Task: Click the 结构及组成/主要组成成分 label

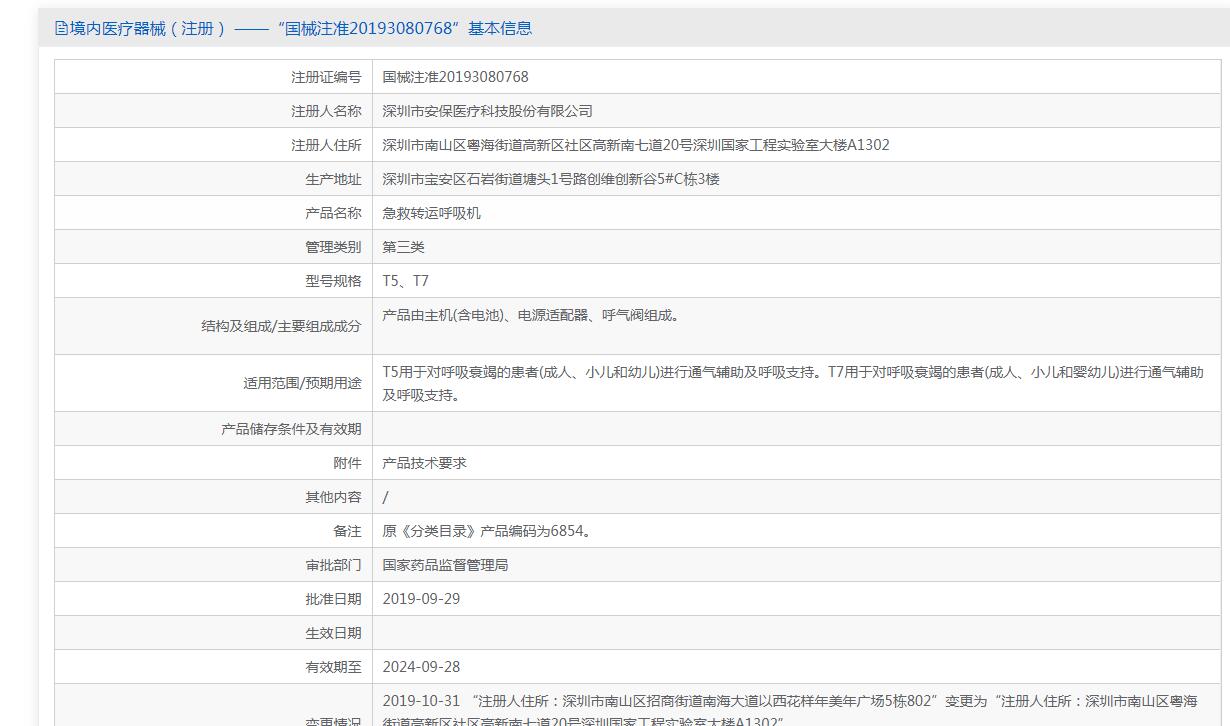Action: (x=281, y=326)
